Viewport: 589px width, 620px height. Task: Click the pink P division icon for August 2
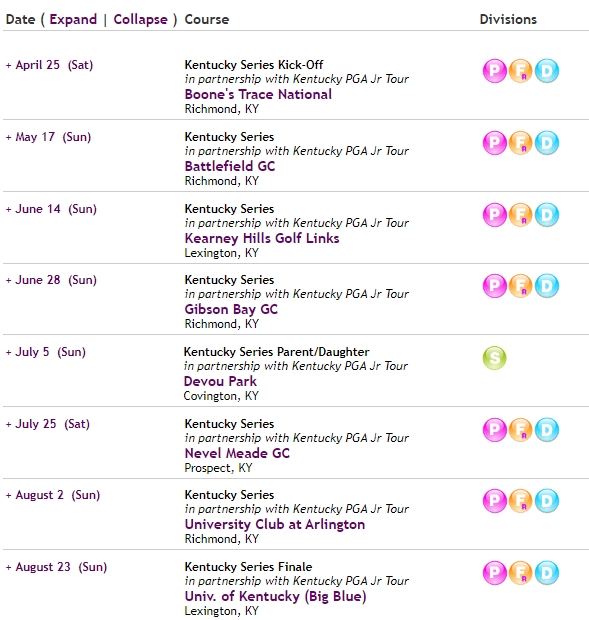point(495,501)
